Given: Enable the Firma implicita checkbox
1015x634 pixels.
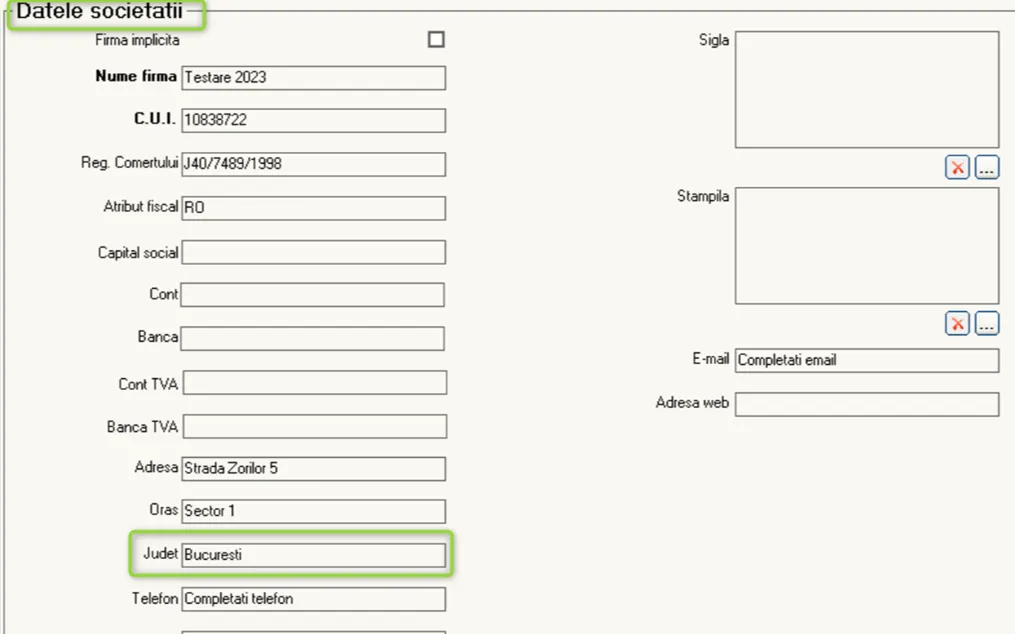Looking at the screenshot, I should tap(436, 40).
